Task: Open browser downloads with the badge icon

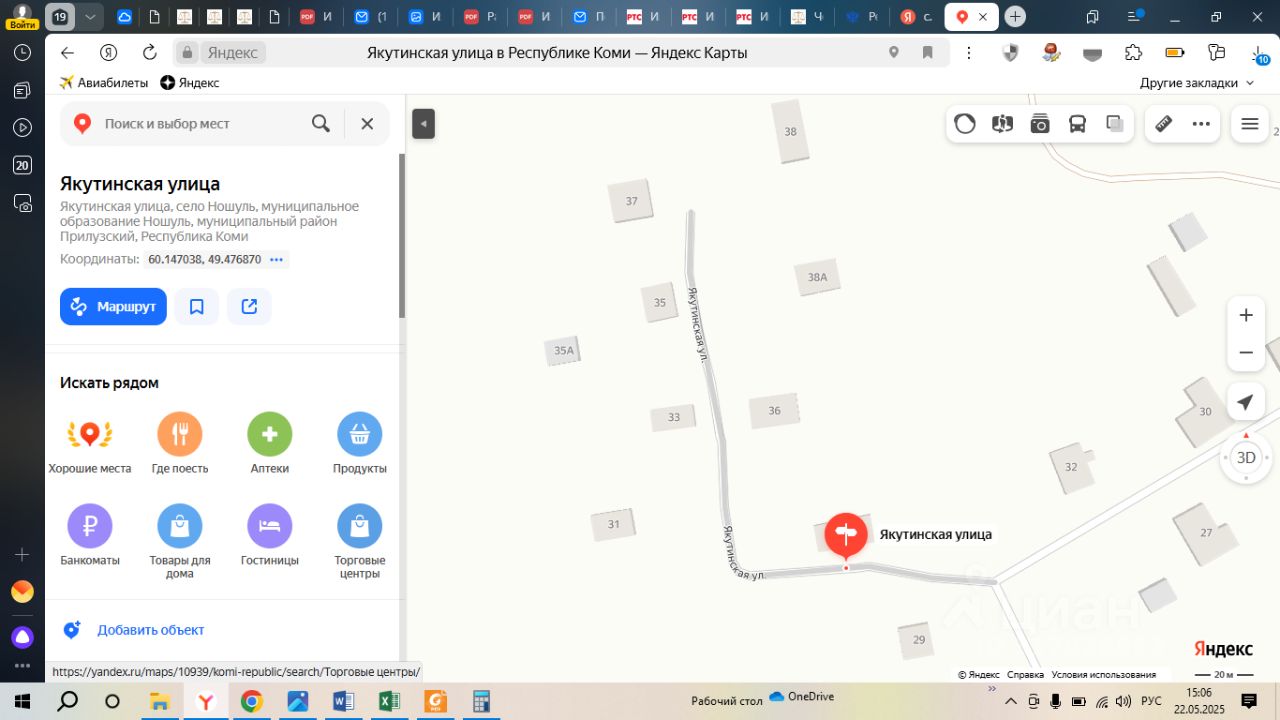Action: pos(1259,54)
